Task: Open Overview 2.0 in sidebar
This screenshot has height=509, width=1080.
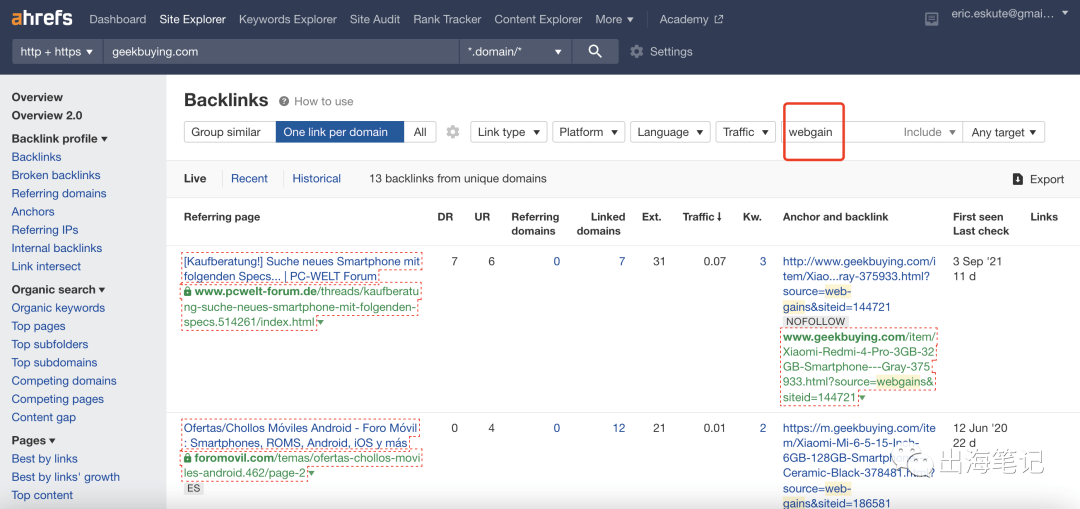Action: coord(47,115)
